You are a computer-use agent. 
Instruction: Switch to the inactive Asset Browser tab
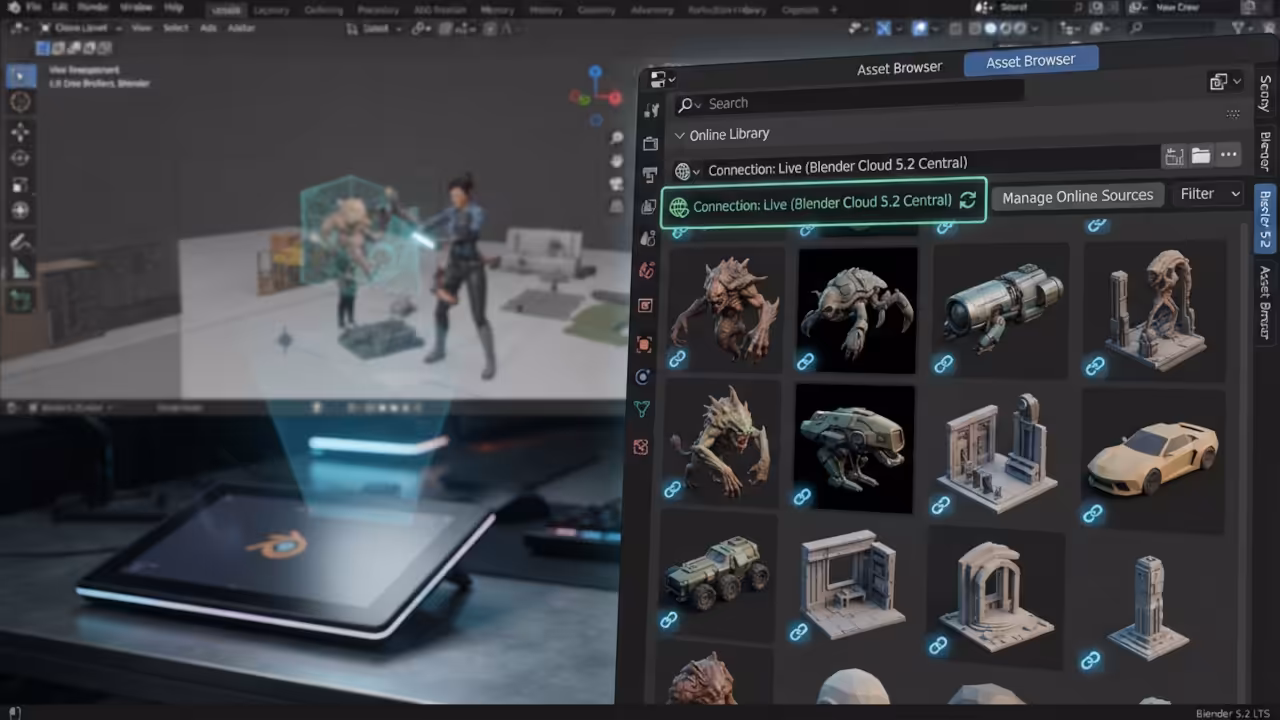pyautogui.click(x=899, y=68)
